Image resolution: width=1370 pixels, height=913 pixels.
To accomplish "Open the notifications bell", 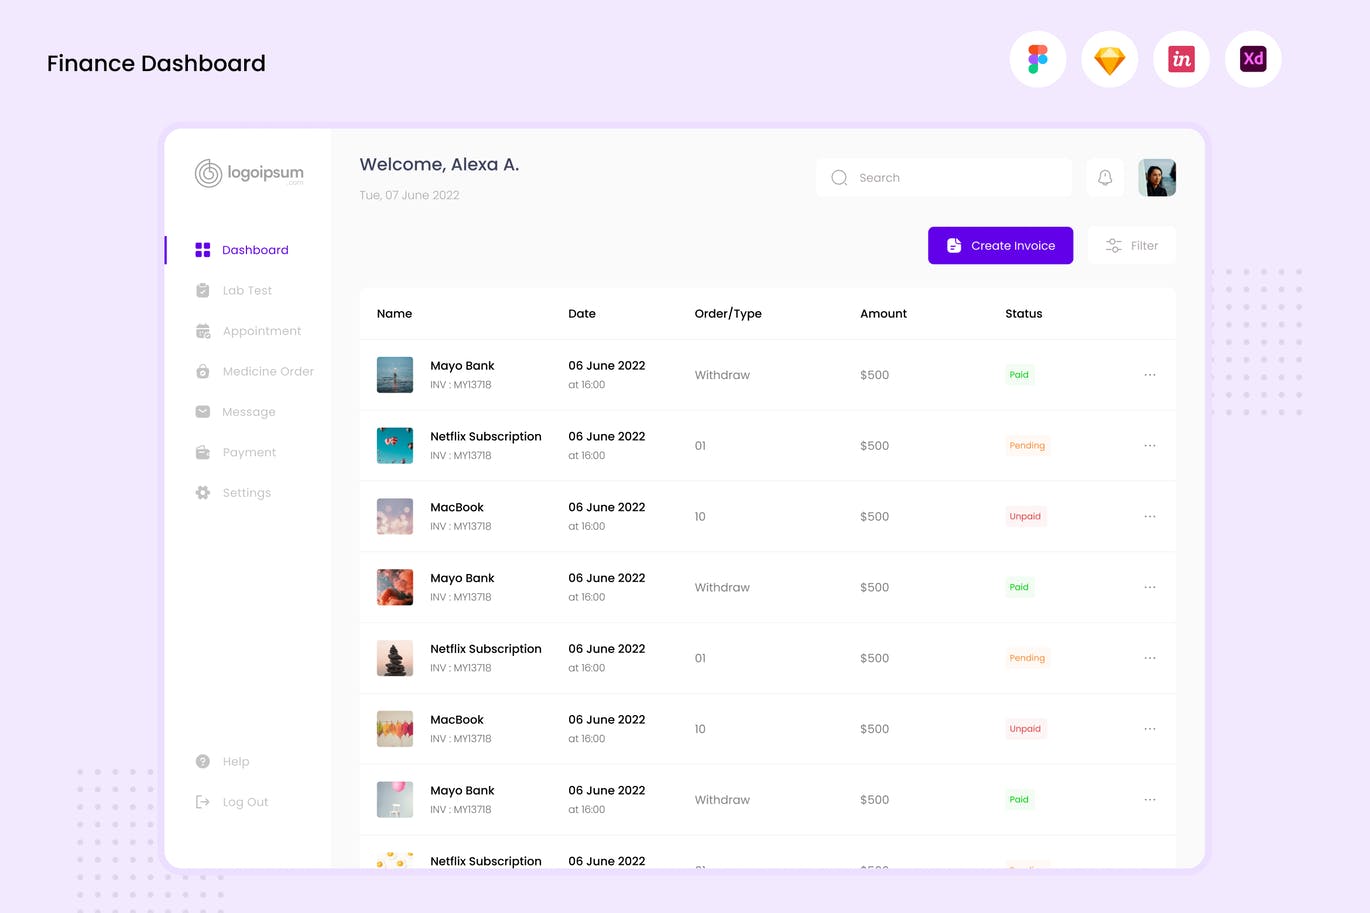I will [1105, 177].
